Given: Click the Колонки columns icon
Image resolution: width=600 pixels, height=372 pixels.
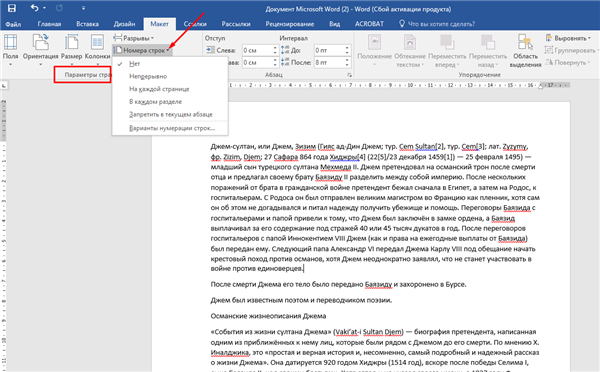Looking at the screenshot, I should [x=97, y=42].
